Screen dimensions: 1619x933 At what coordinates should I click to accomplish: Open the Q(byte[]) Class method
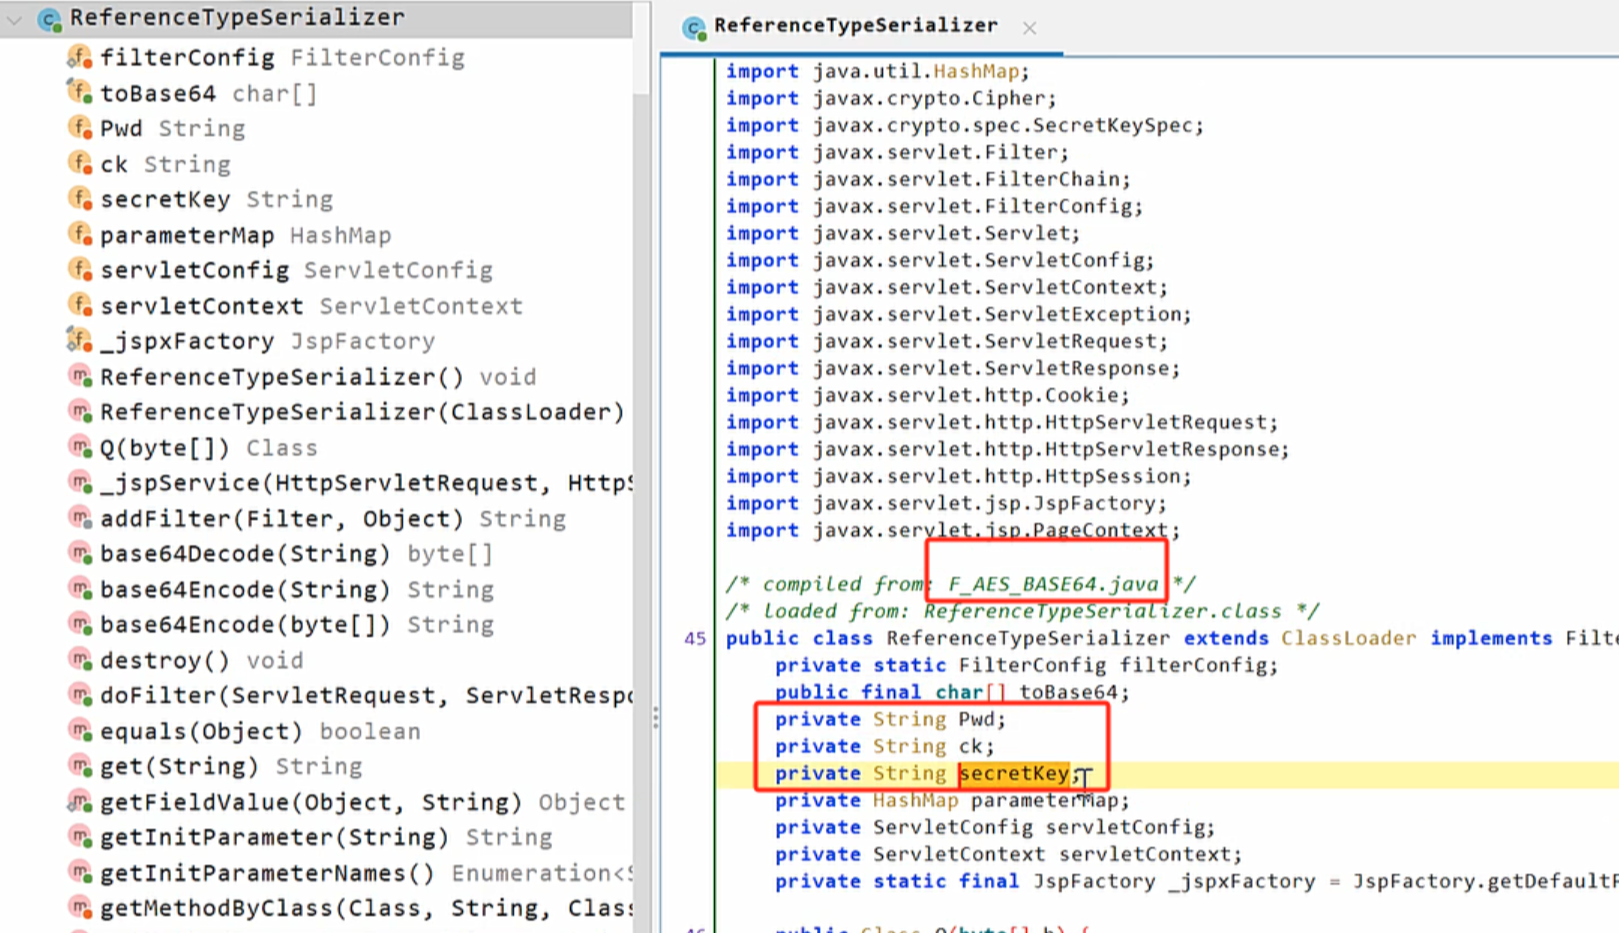[x=208, y=447]
